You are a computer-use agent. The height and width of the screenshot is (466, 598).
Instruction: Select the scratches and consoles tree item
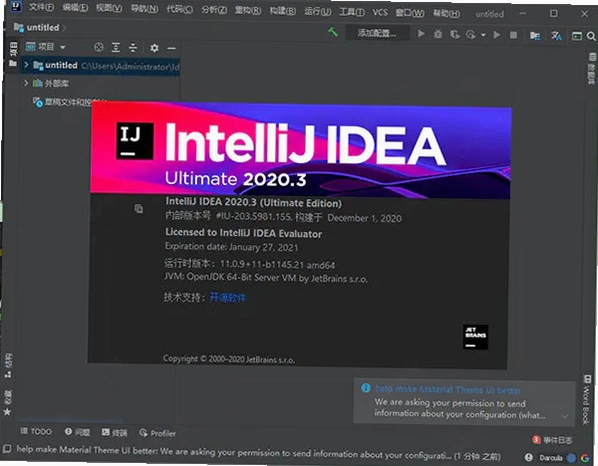tap(69, 102)
